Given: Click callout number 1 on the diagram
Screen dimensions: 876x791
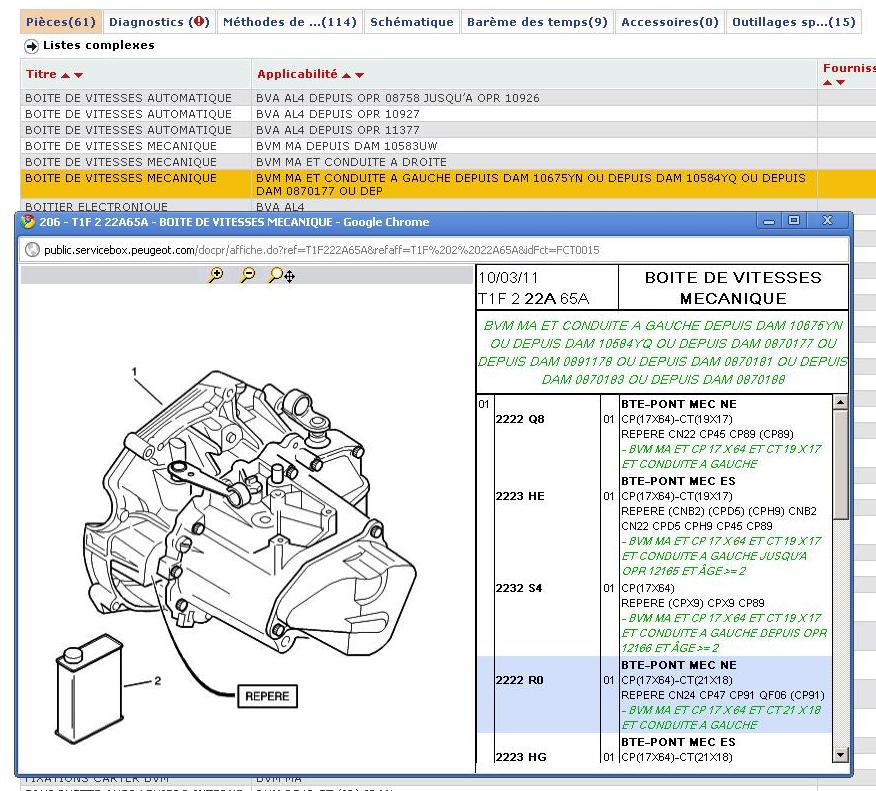Looking at the screenshot, I should click(x=134, y=371).
